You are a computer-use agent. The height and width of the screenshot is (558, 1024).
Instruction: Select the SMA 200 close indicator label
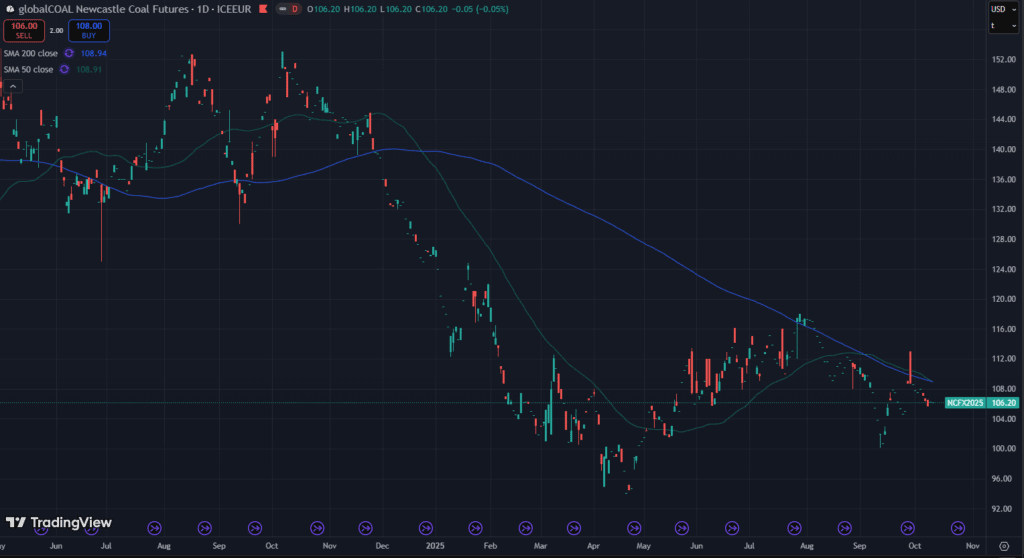[29, 52]
